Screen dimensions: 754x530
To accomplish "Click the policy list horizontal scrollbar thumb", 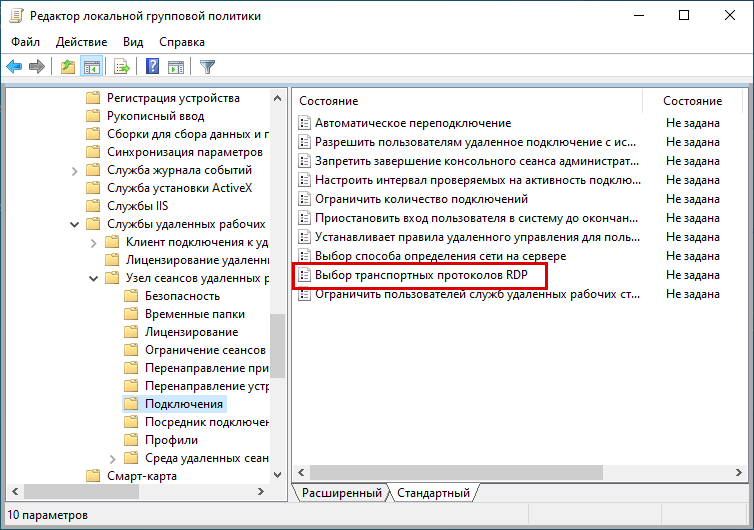I will (x=456, y=473).
